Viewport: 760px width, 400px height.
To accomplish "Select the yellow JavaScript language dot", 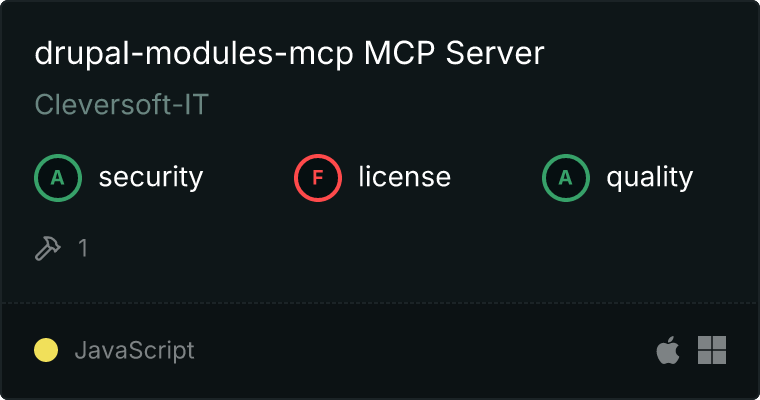I will point(46,350).
